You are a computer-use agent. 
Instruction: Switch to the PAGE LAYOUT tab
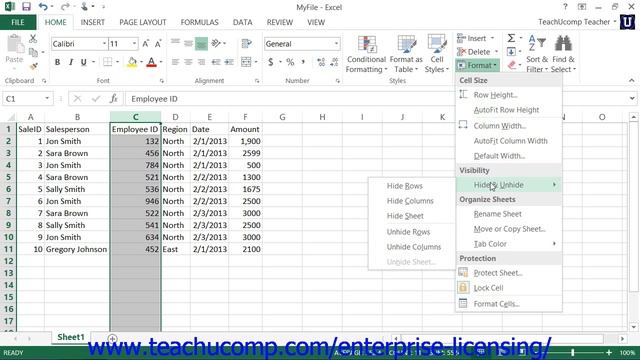coord(143,22)
